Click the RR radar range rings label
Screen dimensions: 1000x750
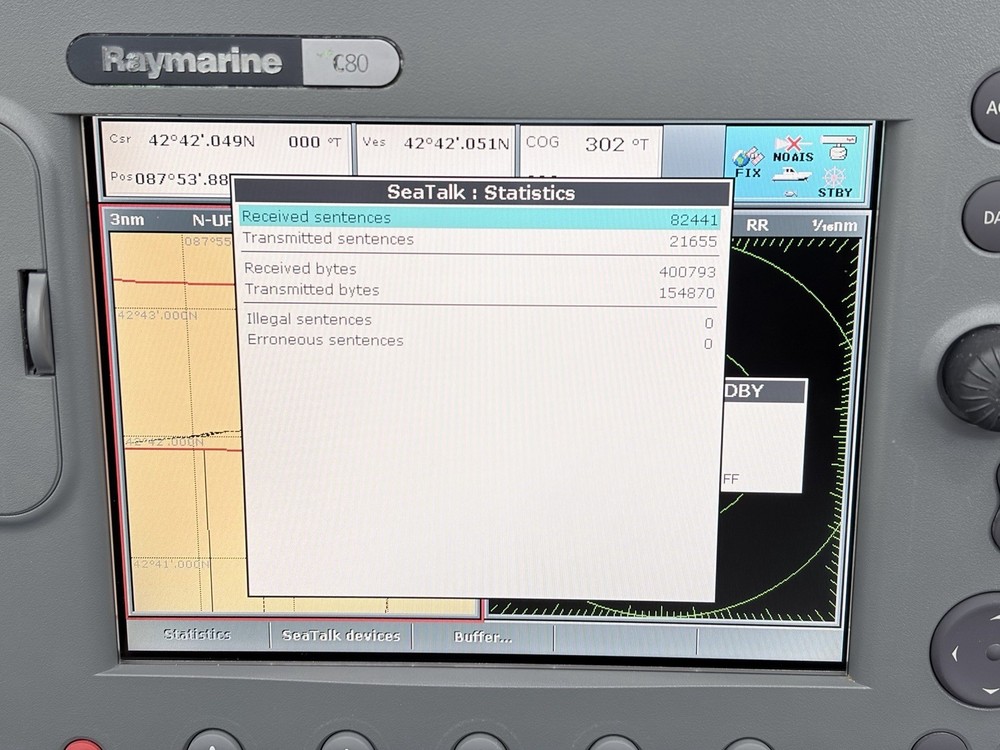tap(757, 225)
